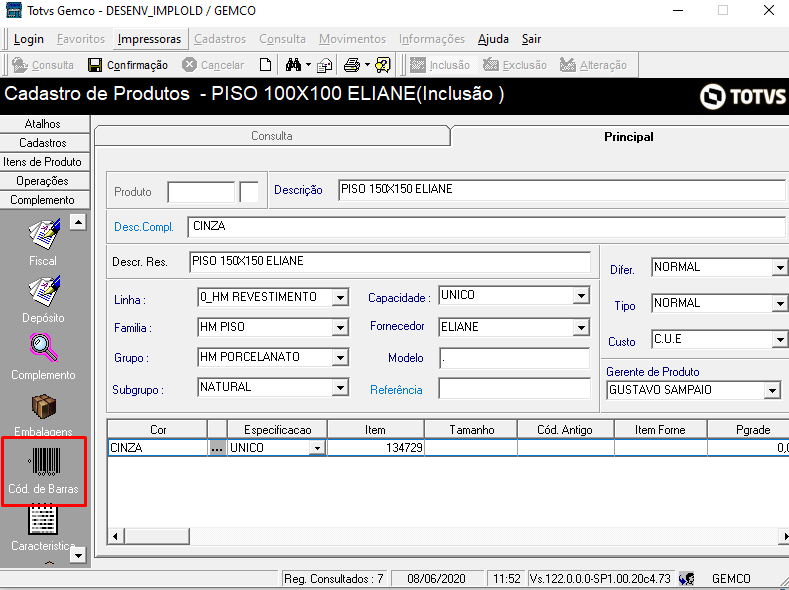The image size is (789, 590).
Task: Click the Cód. Antigo column header
Action: 565,430
